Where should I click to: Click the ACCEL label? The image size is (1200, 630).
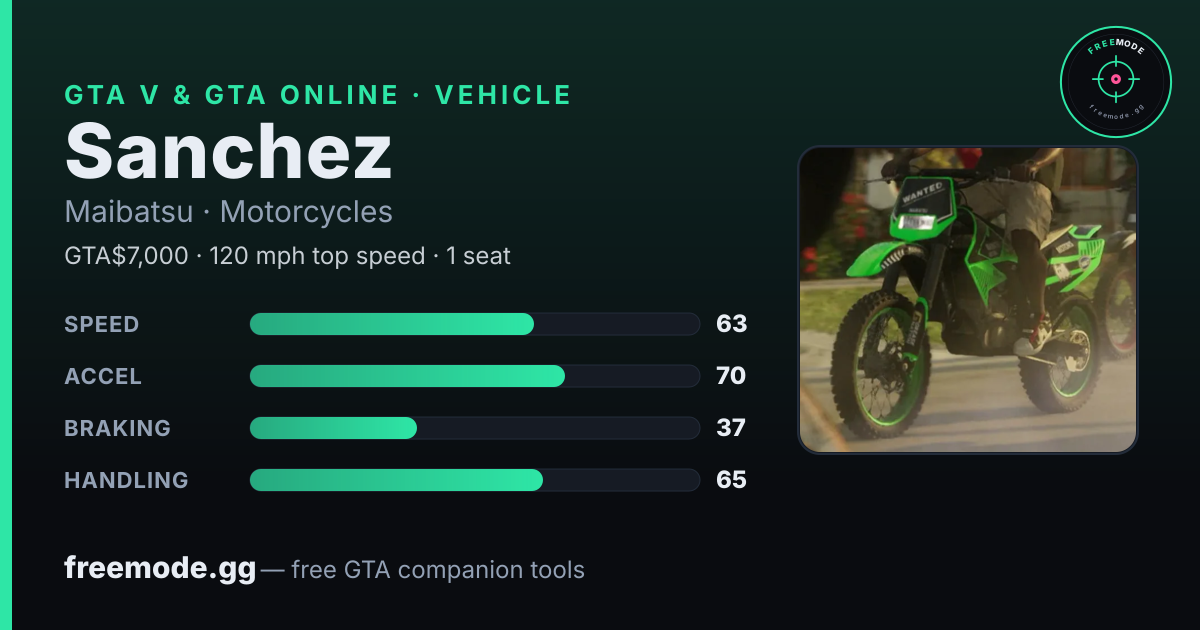click(x=103, y=376)
